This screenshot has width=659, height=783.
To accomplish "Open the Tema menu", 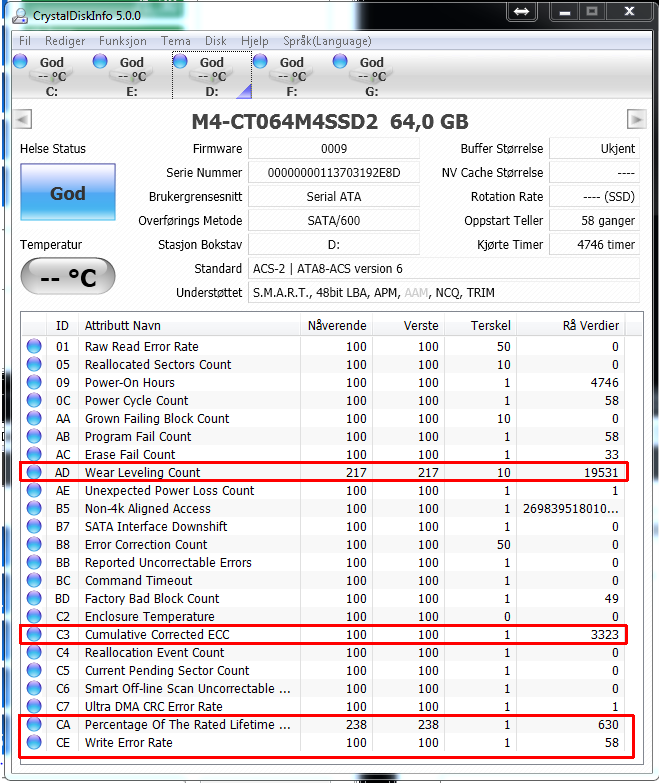I will click(x=176, y=41).
